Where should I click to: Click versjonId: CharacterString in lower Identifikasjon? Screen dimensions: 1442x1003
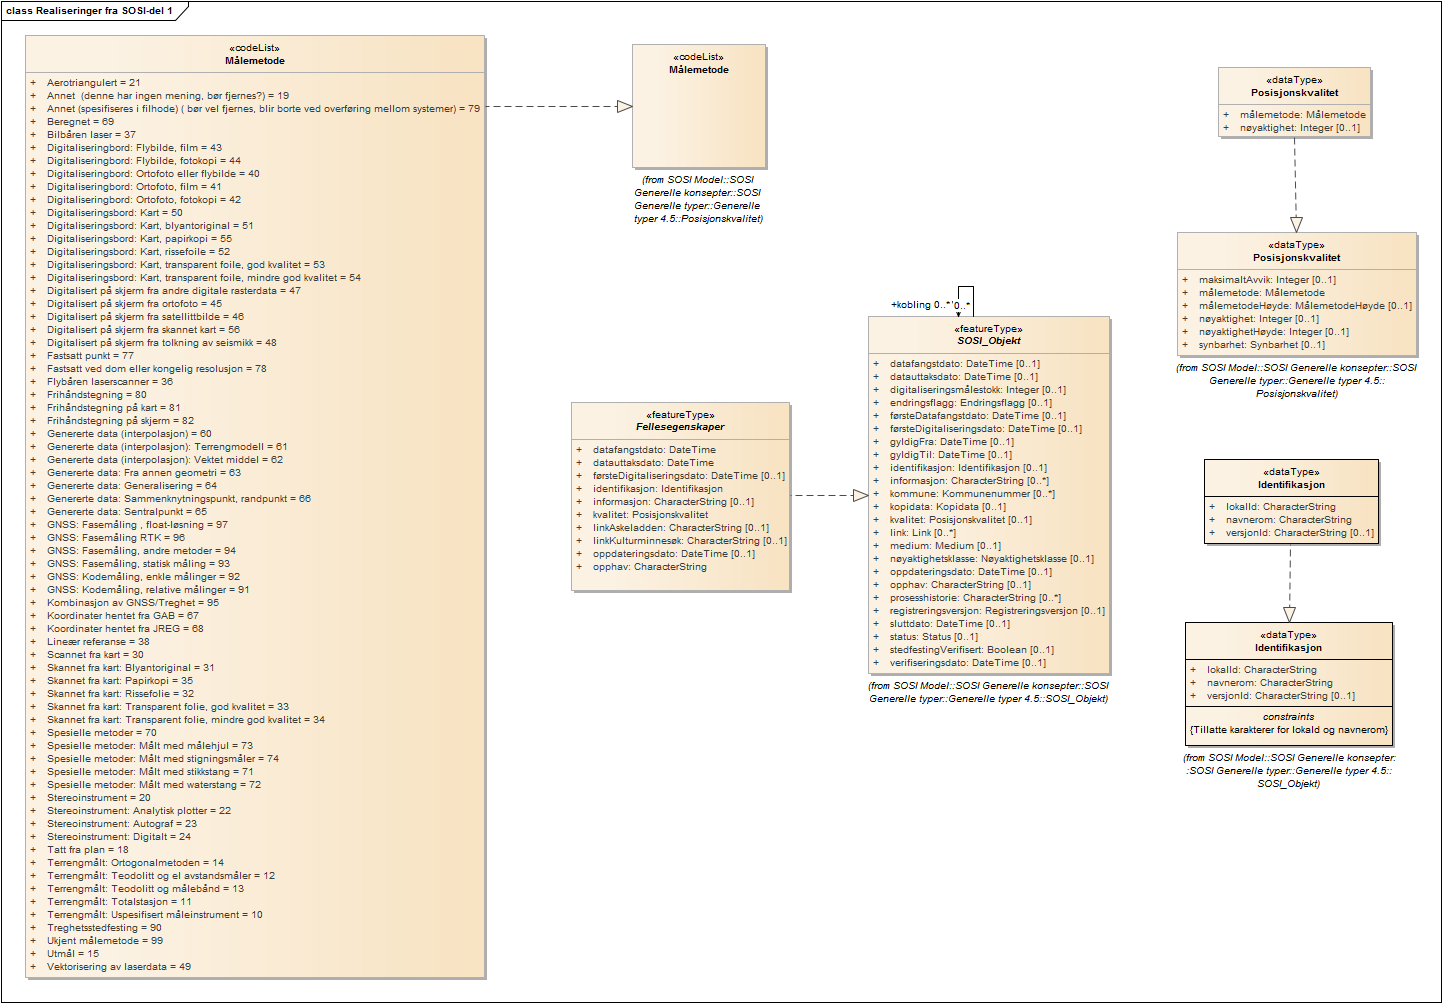[1281, 696]
